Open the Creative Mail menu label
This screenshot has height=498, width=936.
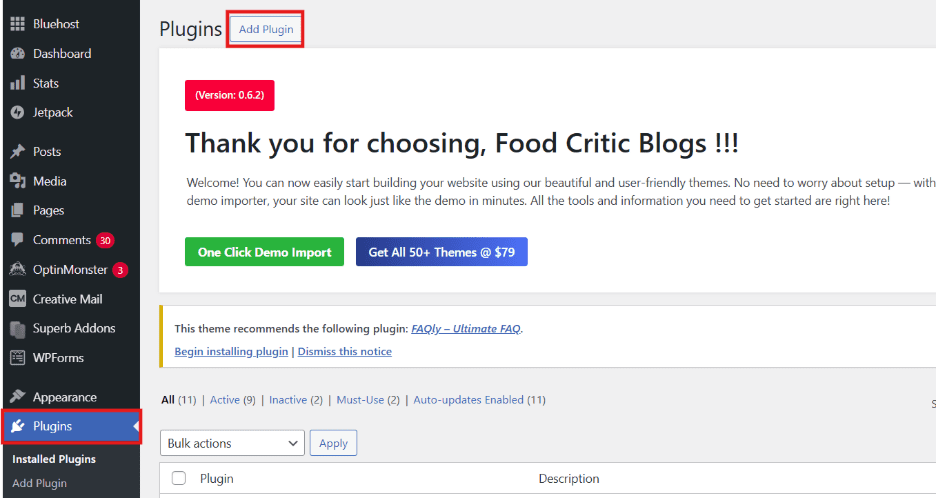67,299
